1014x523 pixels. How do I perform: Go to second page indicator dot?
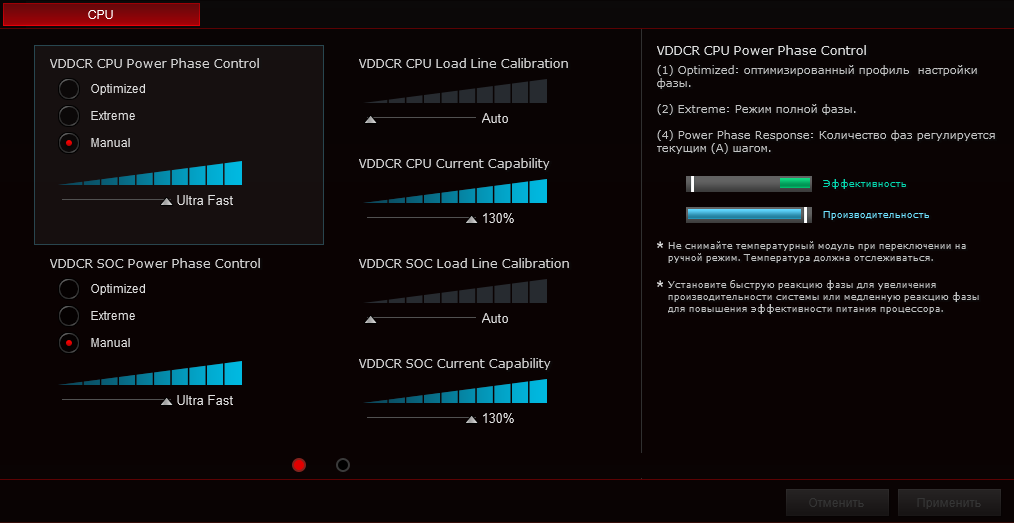click(343, 465)
